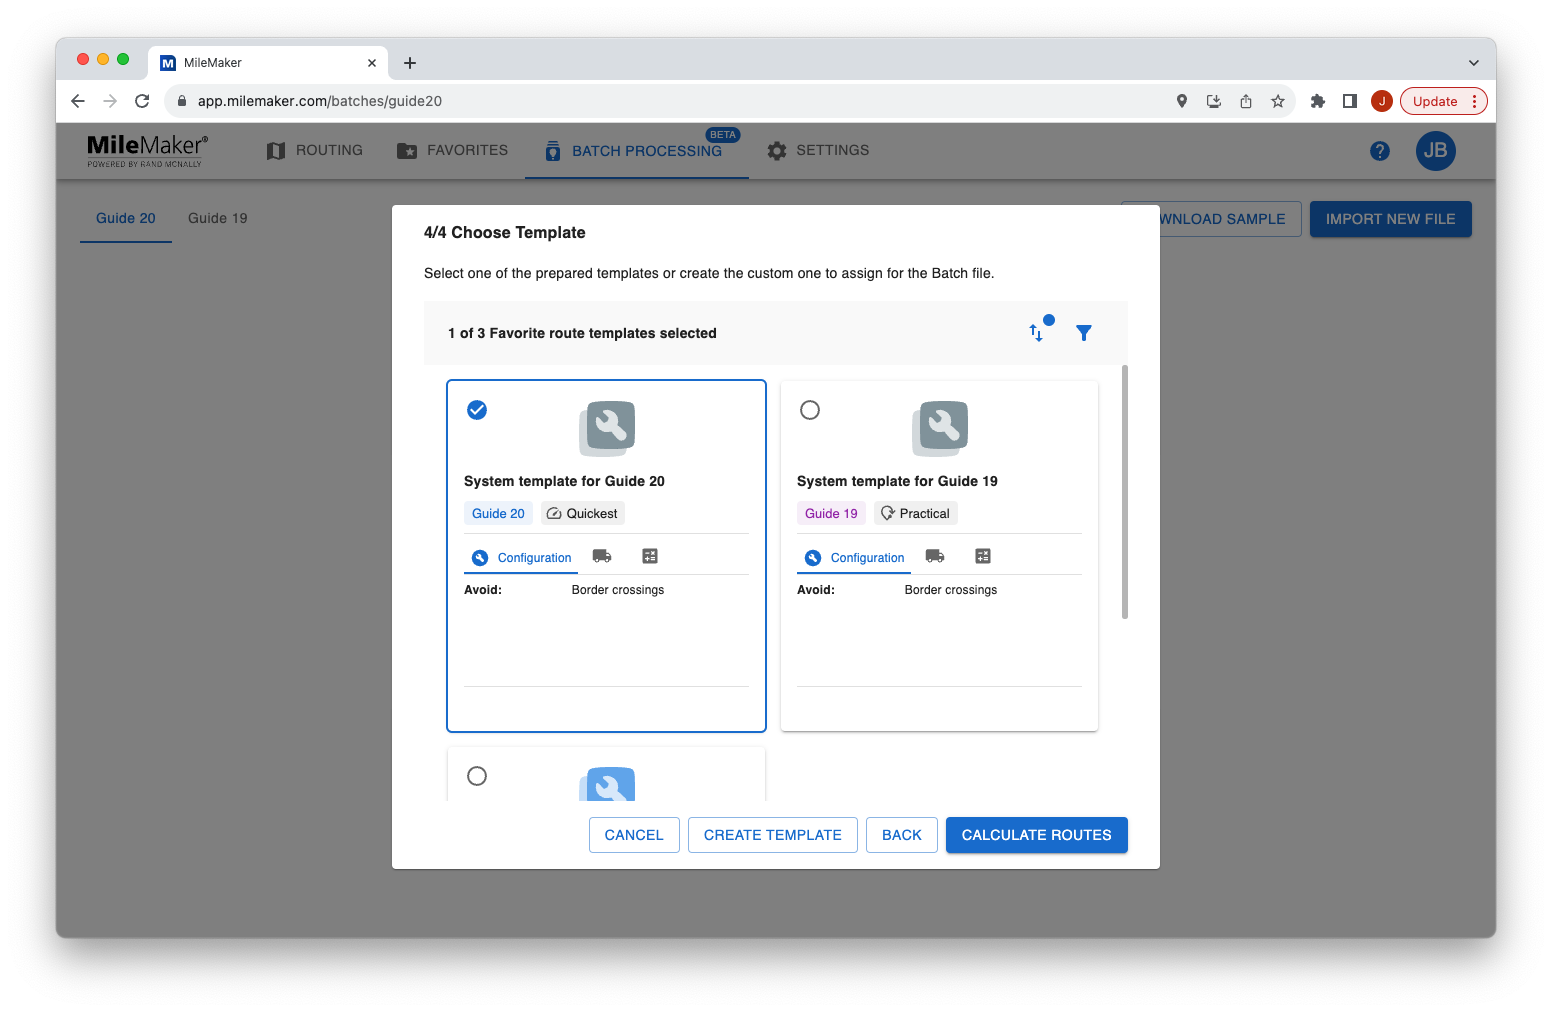This screenshot has height=1012, width=1552.
Task: Click the Guide 19 tag chip
Action: (831, 513)
